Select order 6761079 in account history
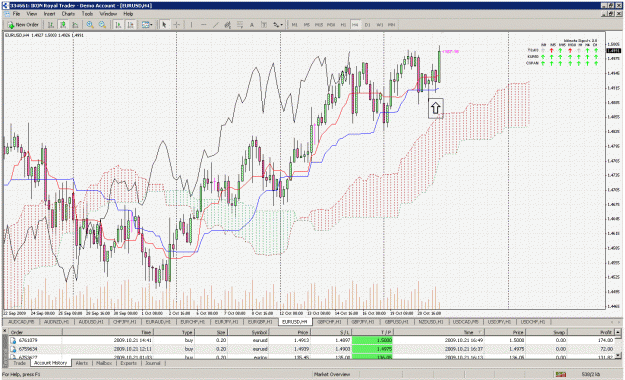Screen dimensions: 625x380 click(312, 340)
